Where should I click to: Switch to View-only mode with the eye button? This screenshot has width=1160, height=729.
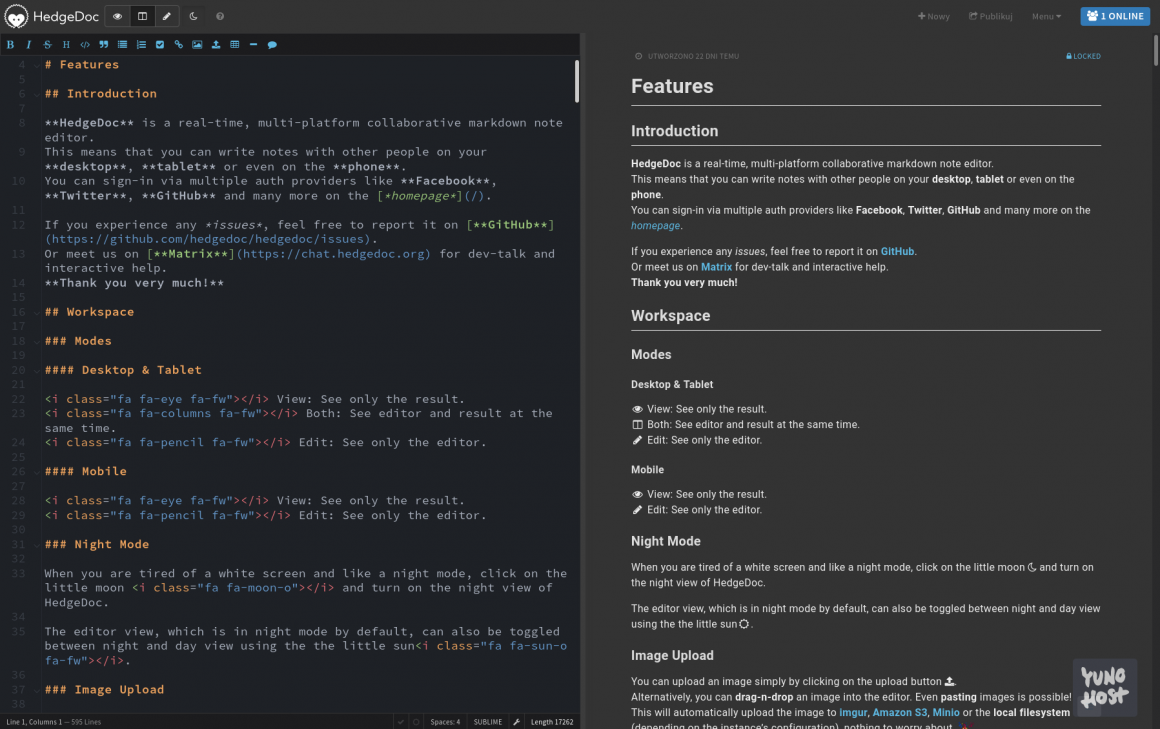(x=118, y=16)
